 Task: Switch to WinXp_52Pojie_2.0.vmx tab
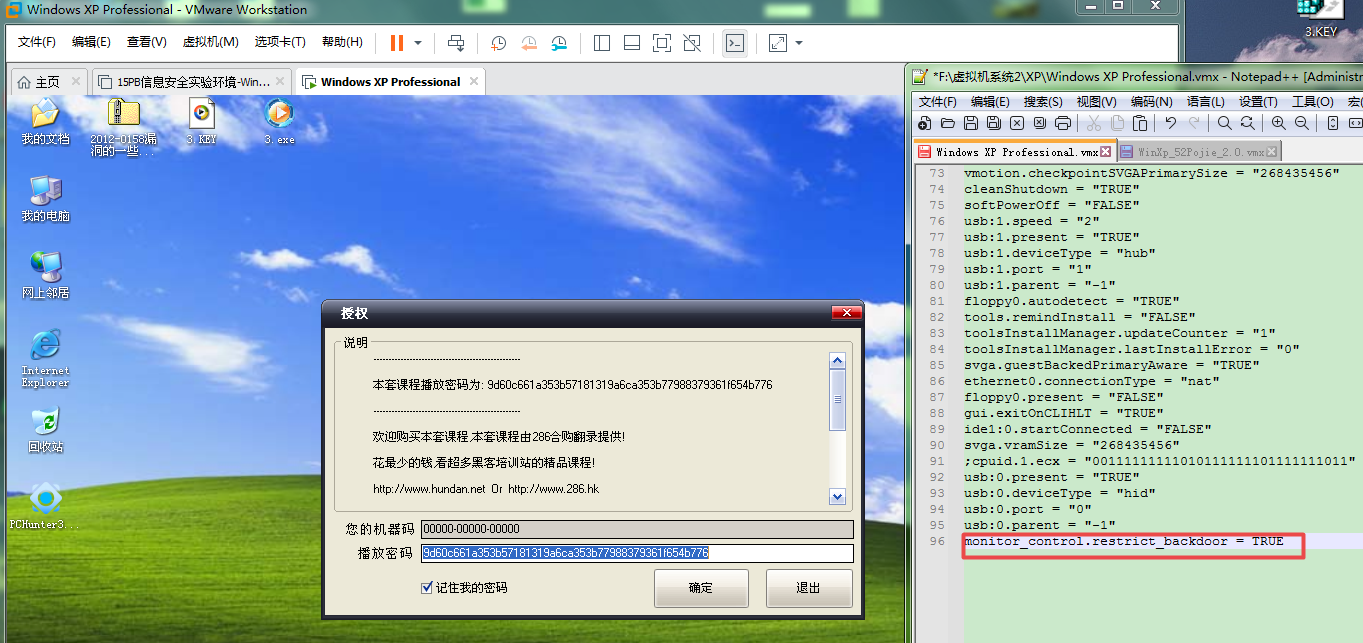coord(1198,152)
